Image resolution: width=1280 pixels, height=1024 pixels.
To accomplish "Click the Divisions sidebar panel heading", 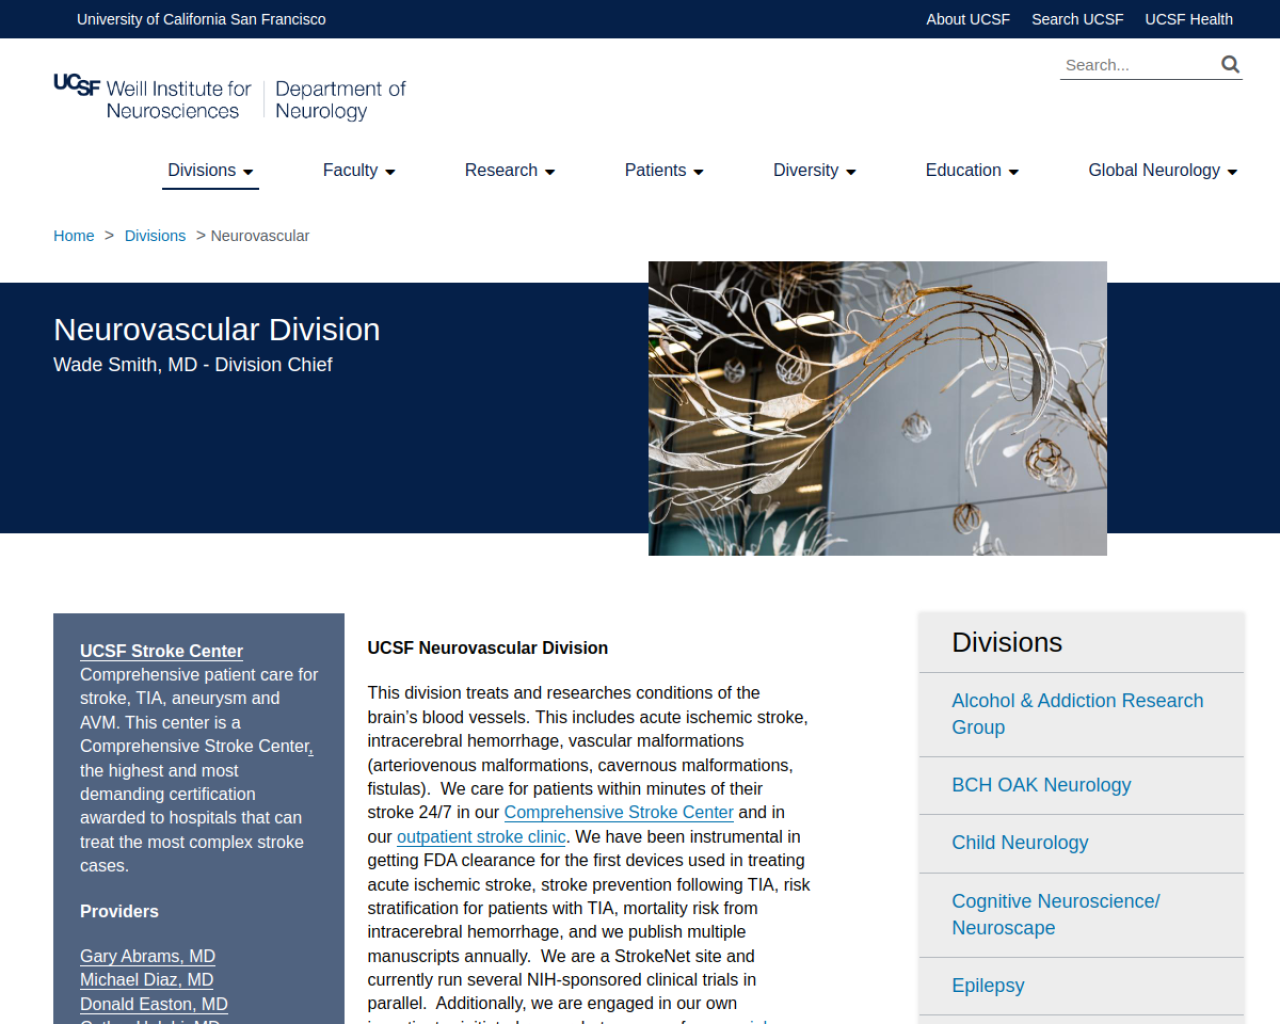I will [x=1007, y=642].
